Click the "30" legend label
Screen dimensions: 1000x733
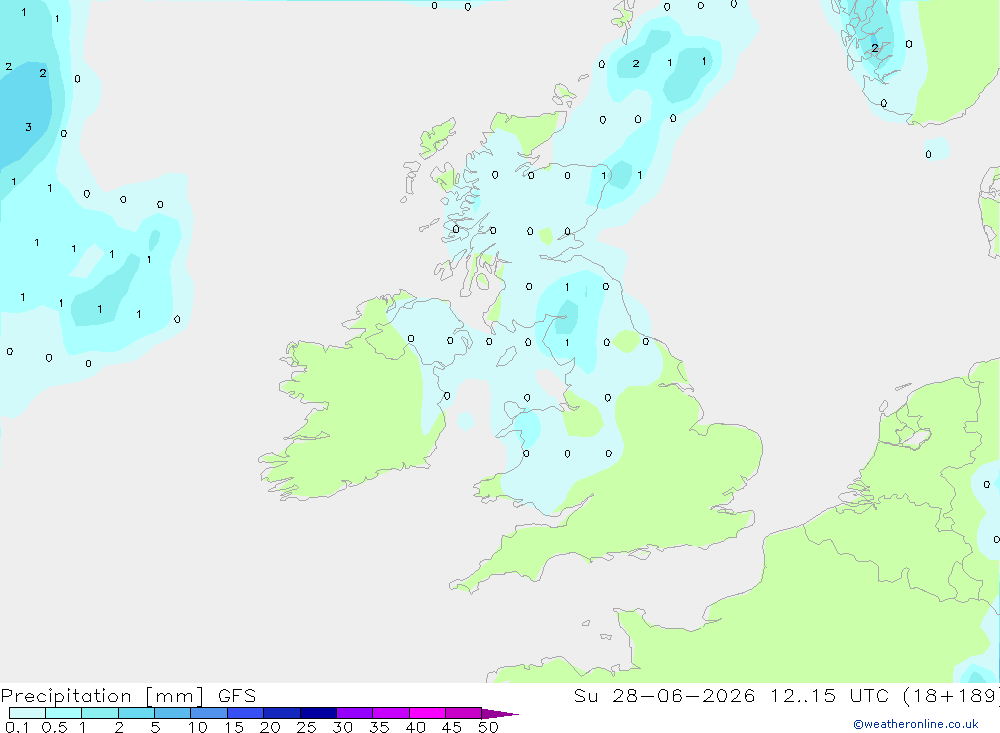click(x=343, y=727)
